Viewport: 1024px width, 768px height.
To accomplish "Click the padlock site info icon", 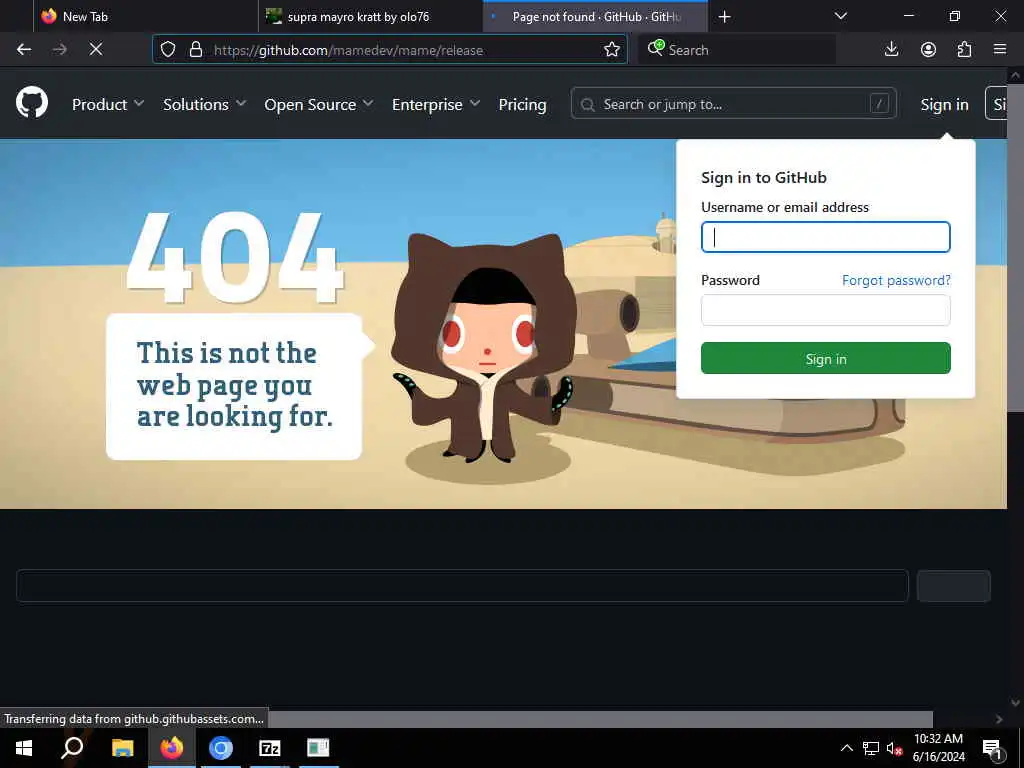I will pyautogui.click(x=195, y=50).
